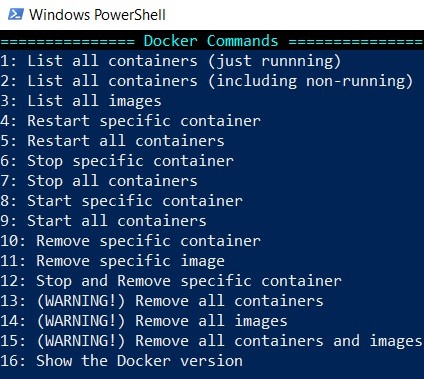424x379 pixels.
Task: Click the Start specific container line
Action: coord(121,201)
